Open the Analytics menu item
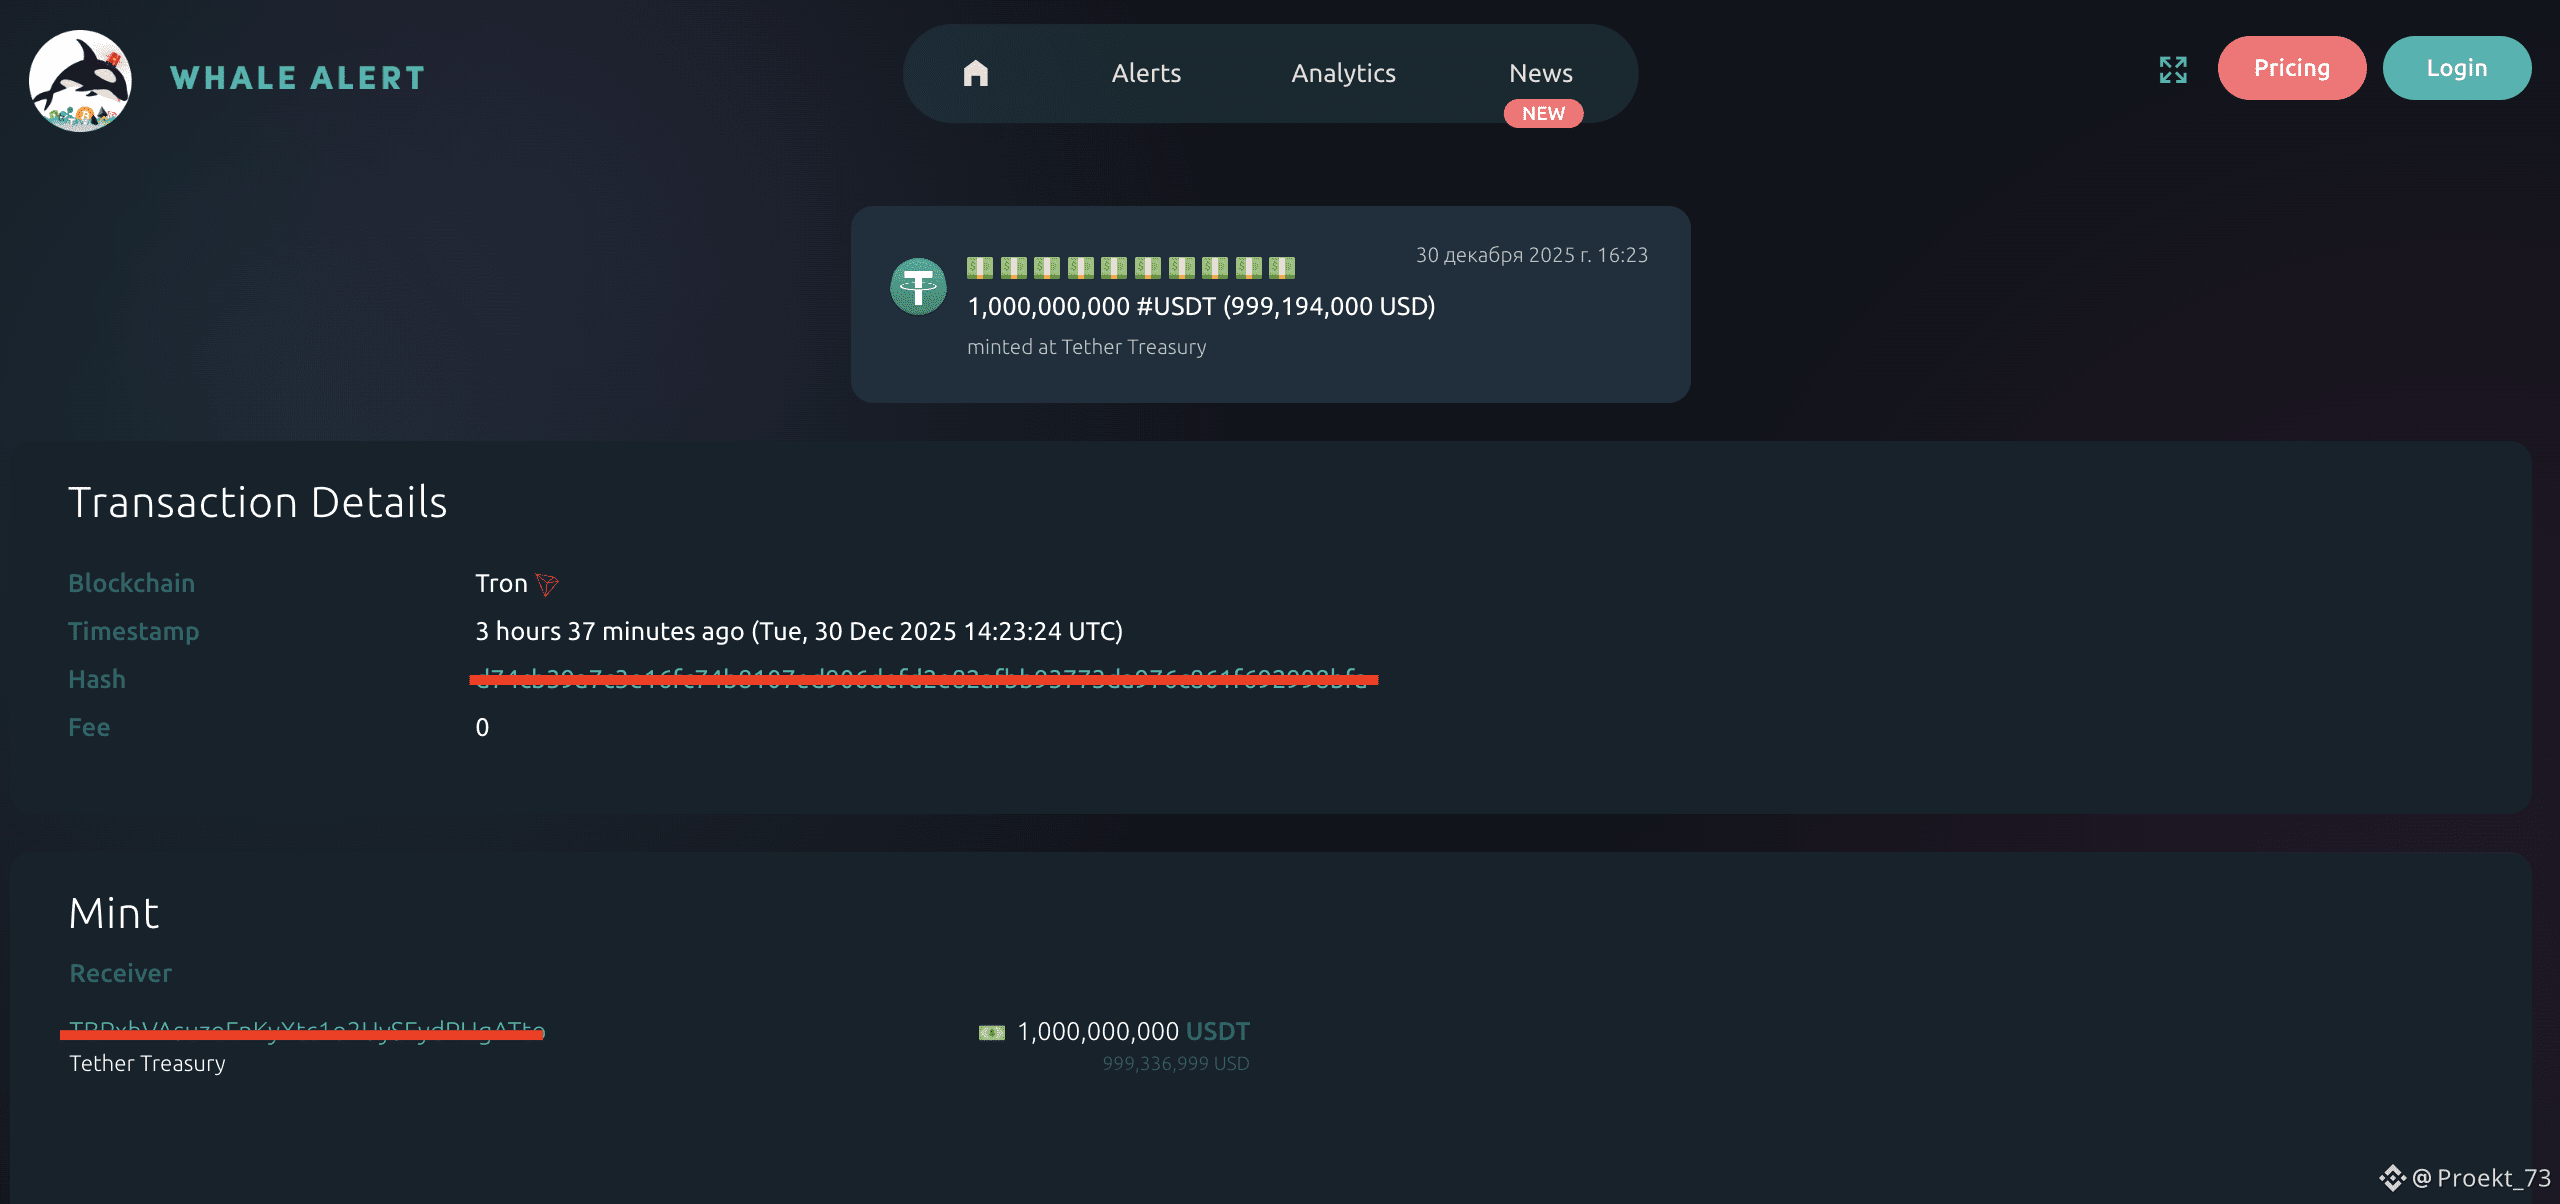The height and width of the screenshot is (1204, 2560). tap(1343, 73)
